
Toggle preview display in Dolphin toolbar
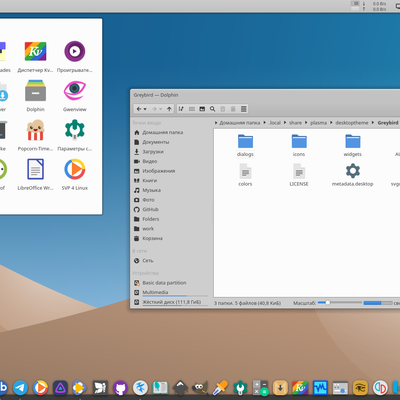tap(202, 109)
